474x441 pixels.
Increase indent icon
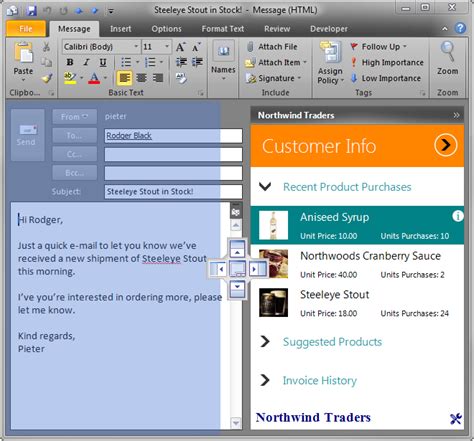(197, 62)
